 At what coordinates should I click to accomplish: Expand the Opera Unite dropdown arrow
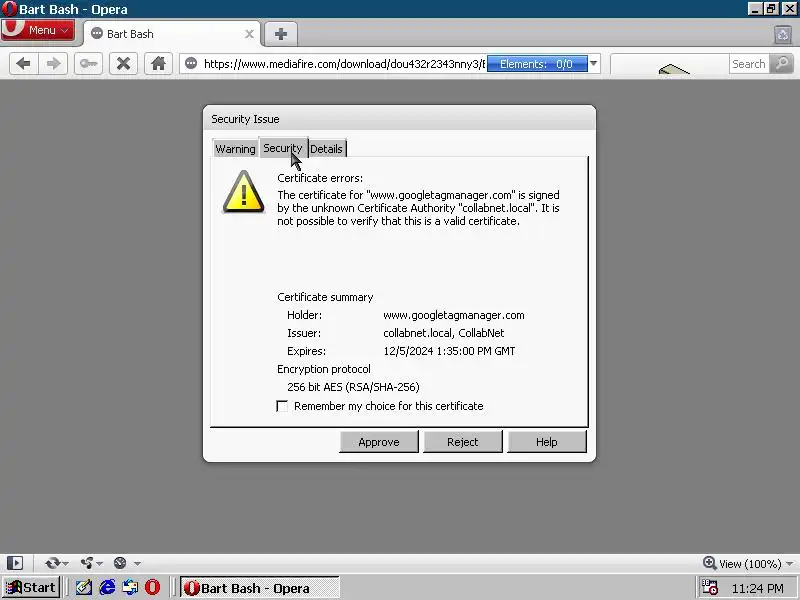[x=99, y=564]
